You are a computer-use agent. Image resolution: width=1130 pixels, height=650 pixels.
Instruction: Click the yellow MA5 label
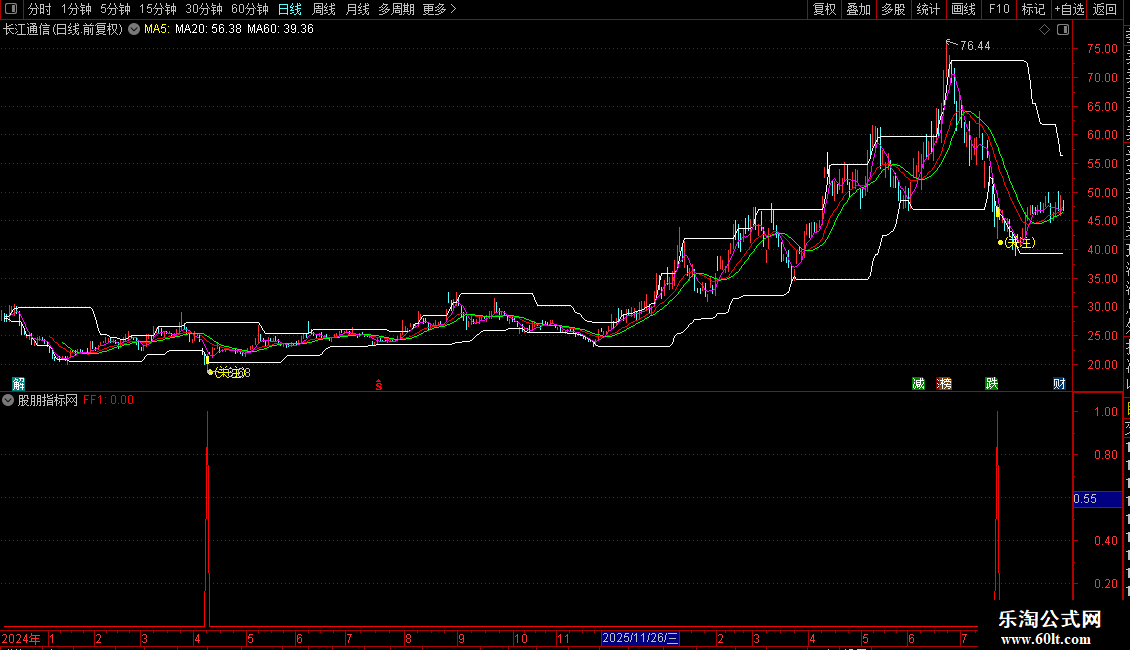[x=156, y=30]
